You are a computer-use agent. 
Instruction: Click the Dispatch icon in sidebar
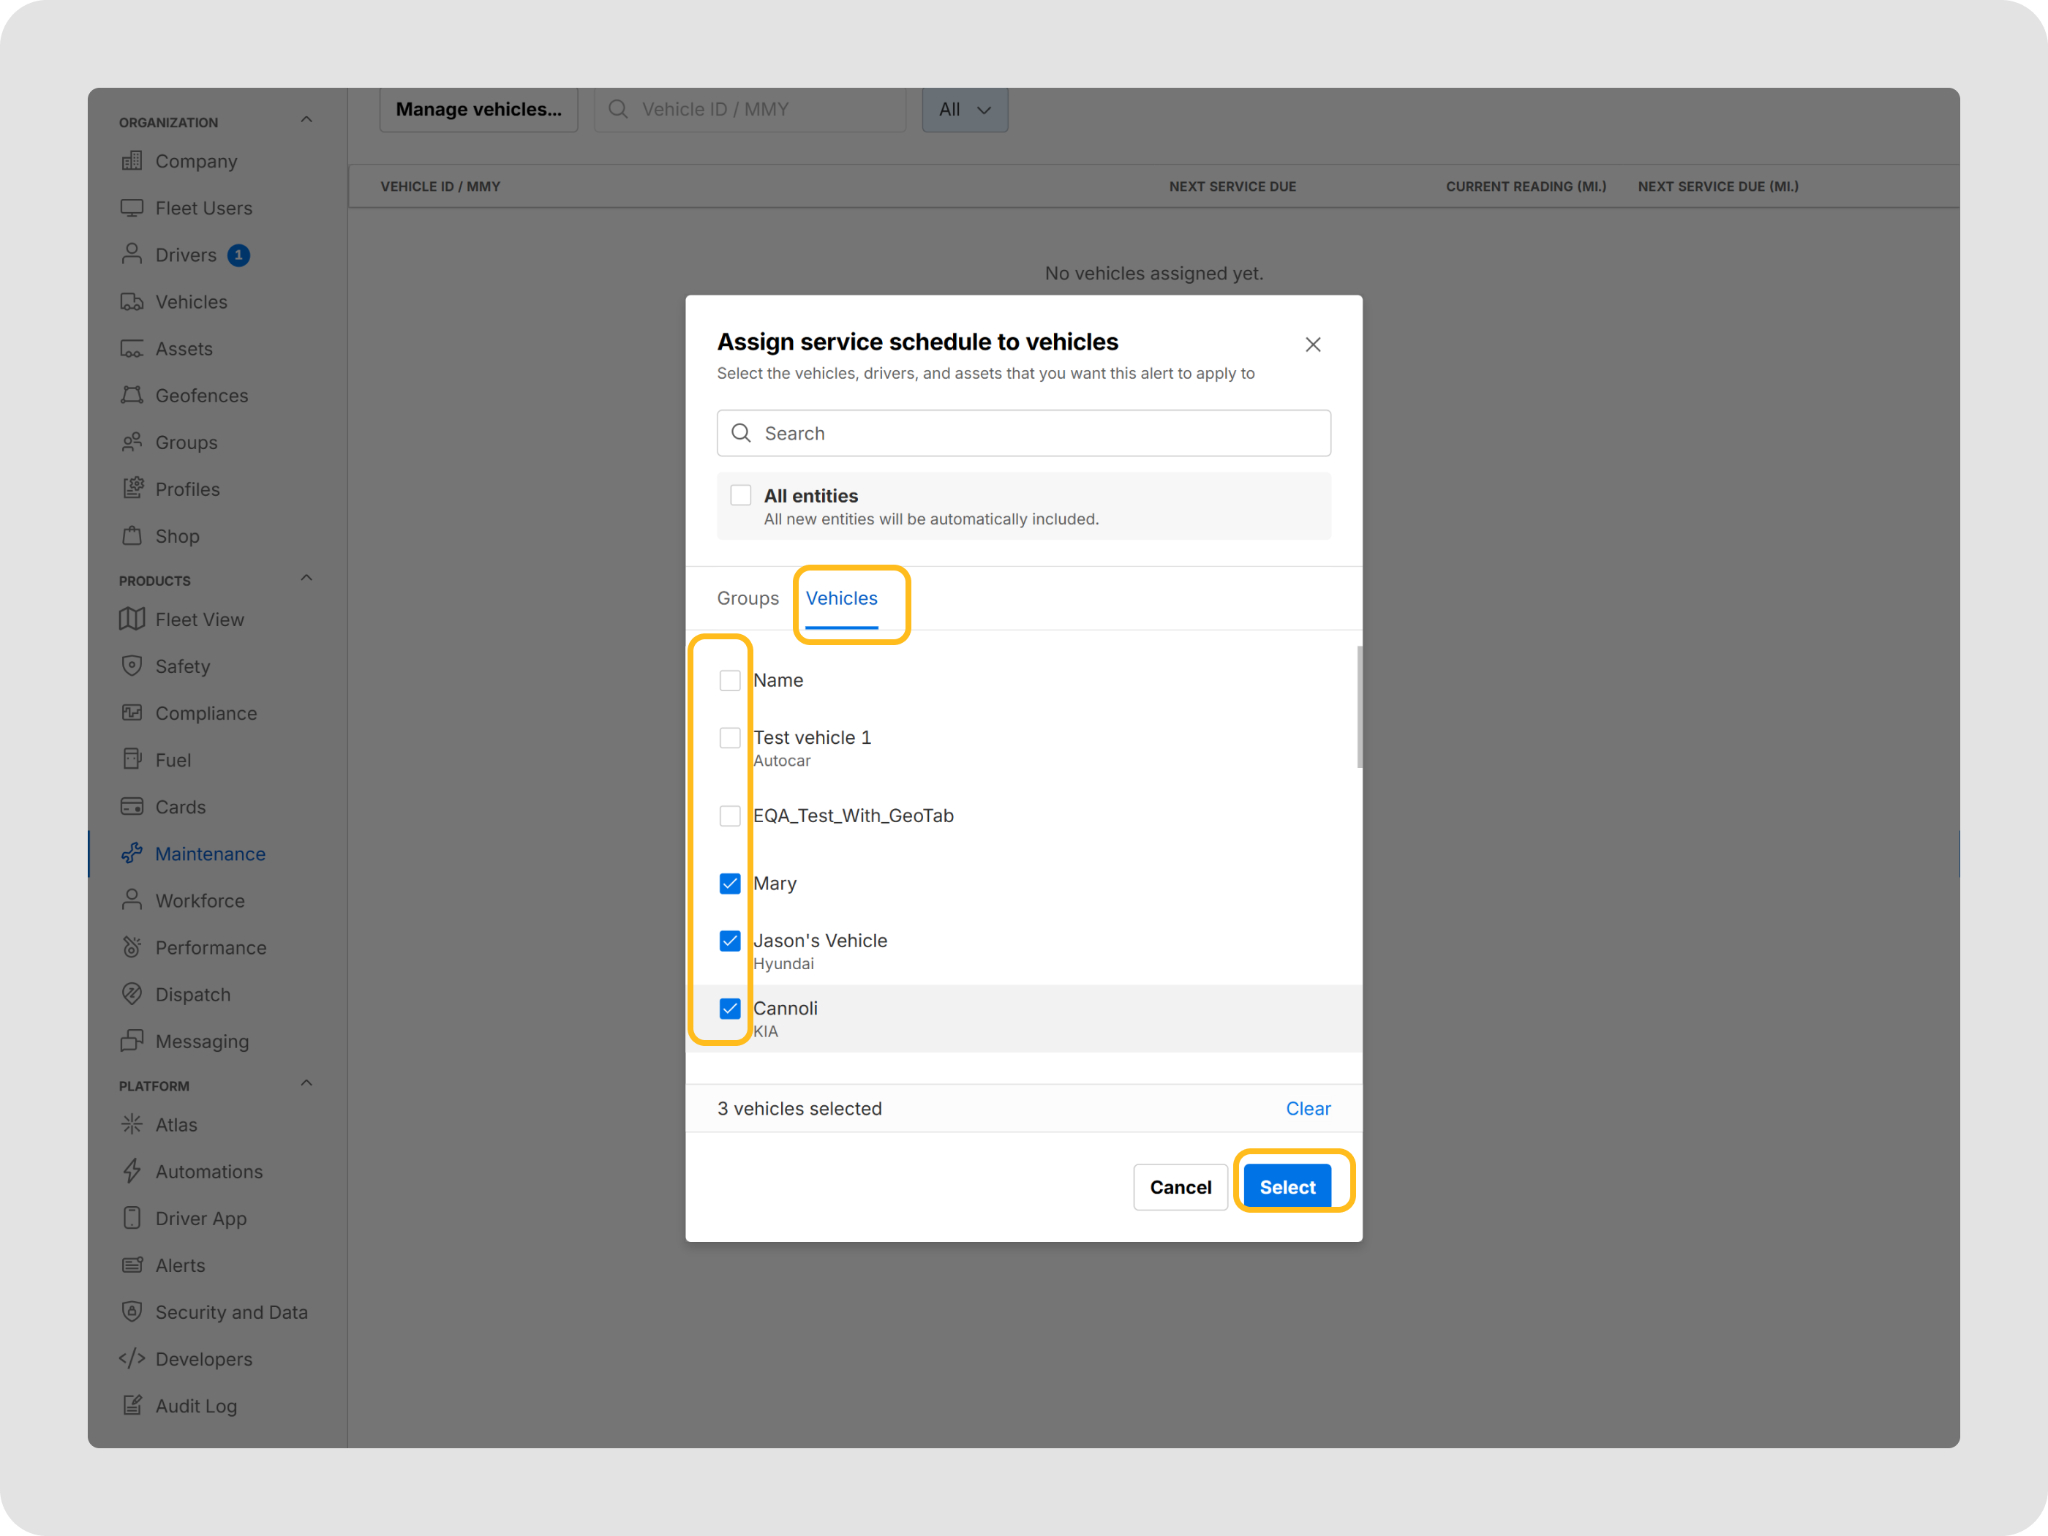point(132,994)
